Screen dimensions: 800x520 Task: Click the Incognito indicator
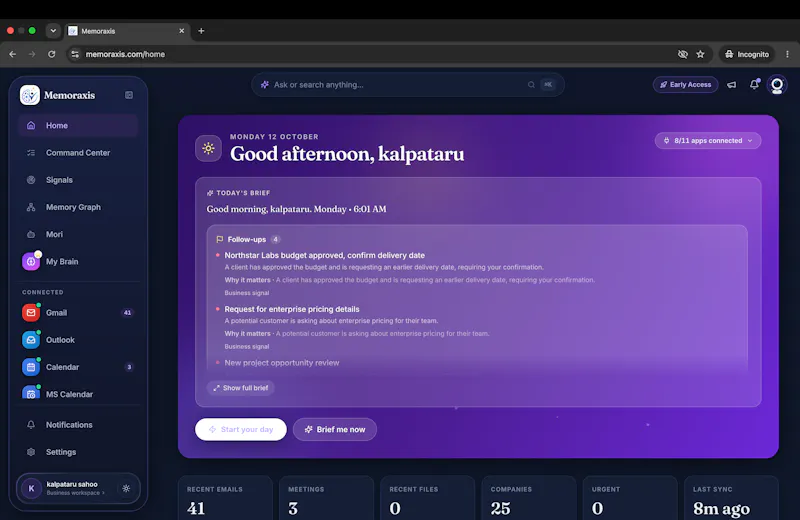[x=746, y=54]
